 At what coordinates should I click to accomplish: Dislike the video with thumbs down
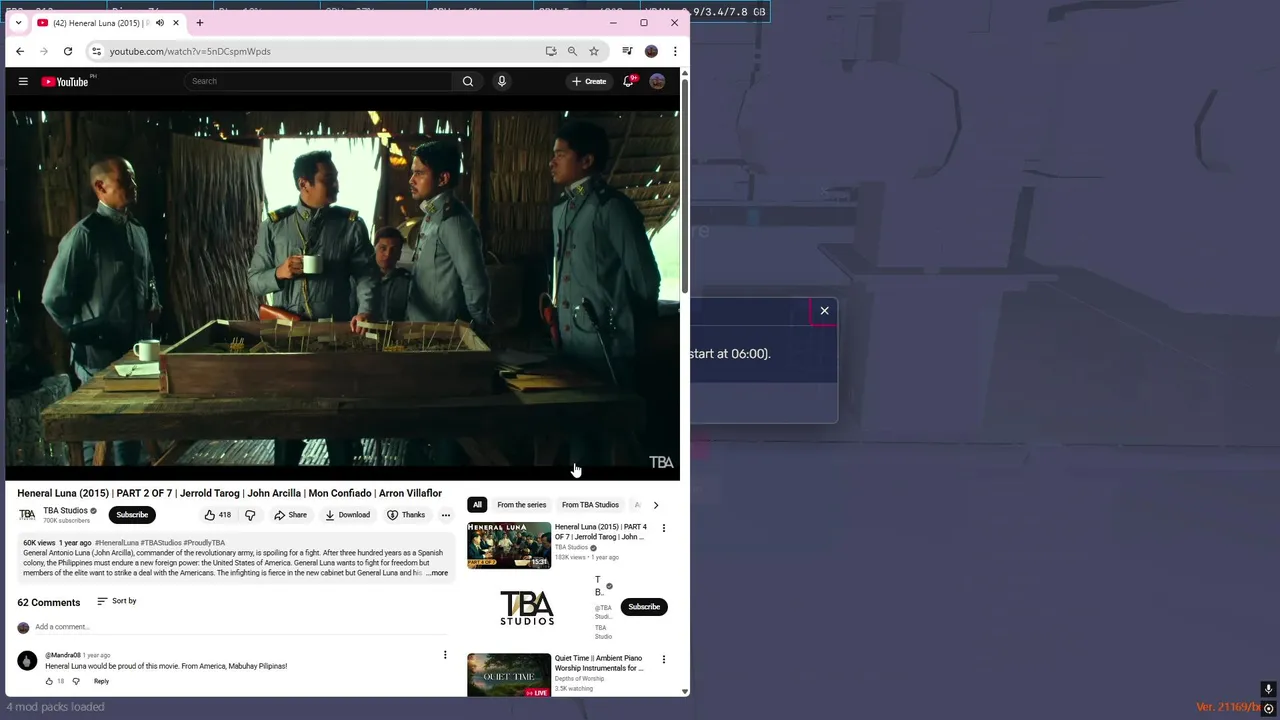pos(250,515)
